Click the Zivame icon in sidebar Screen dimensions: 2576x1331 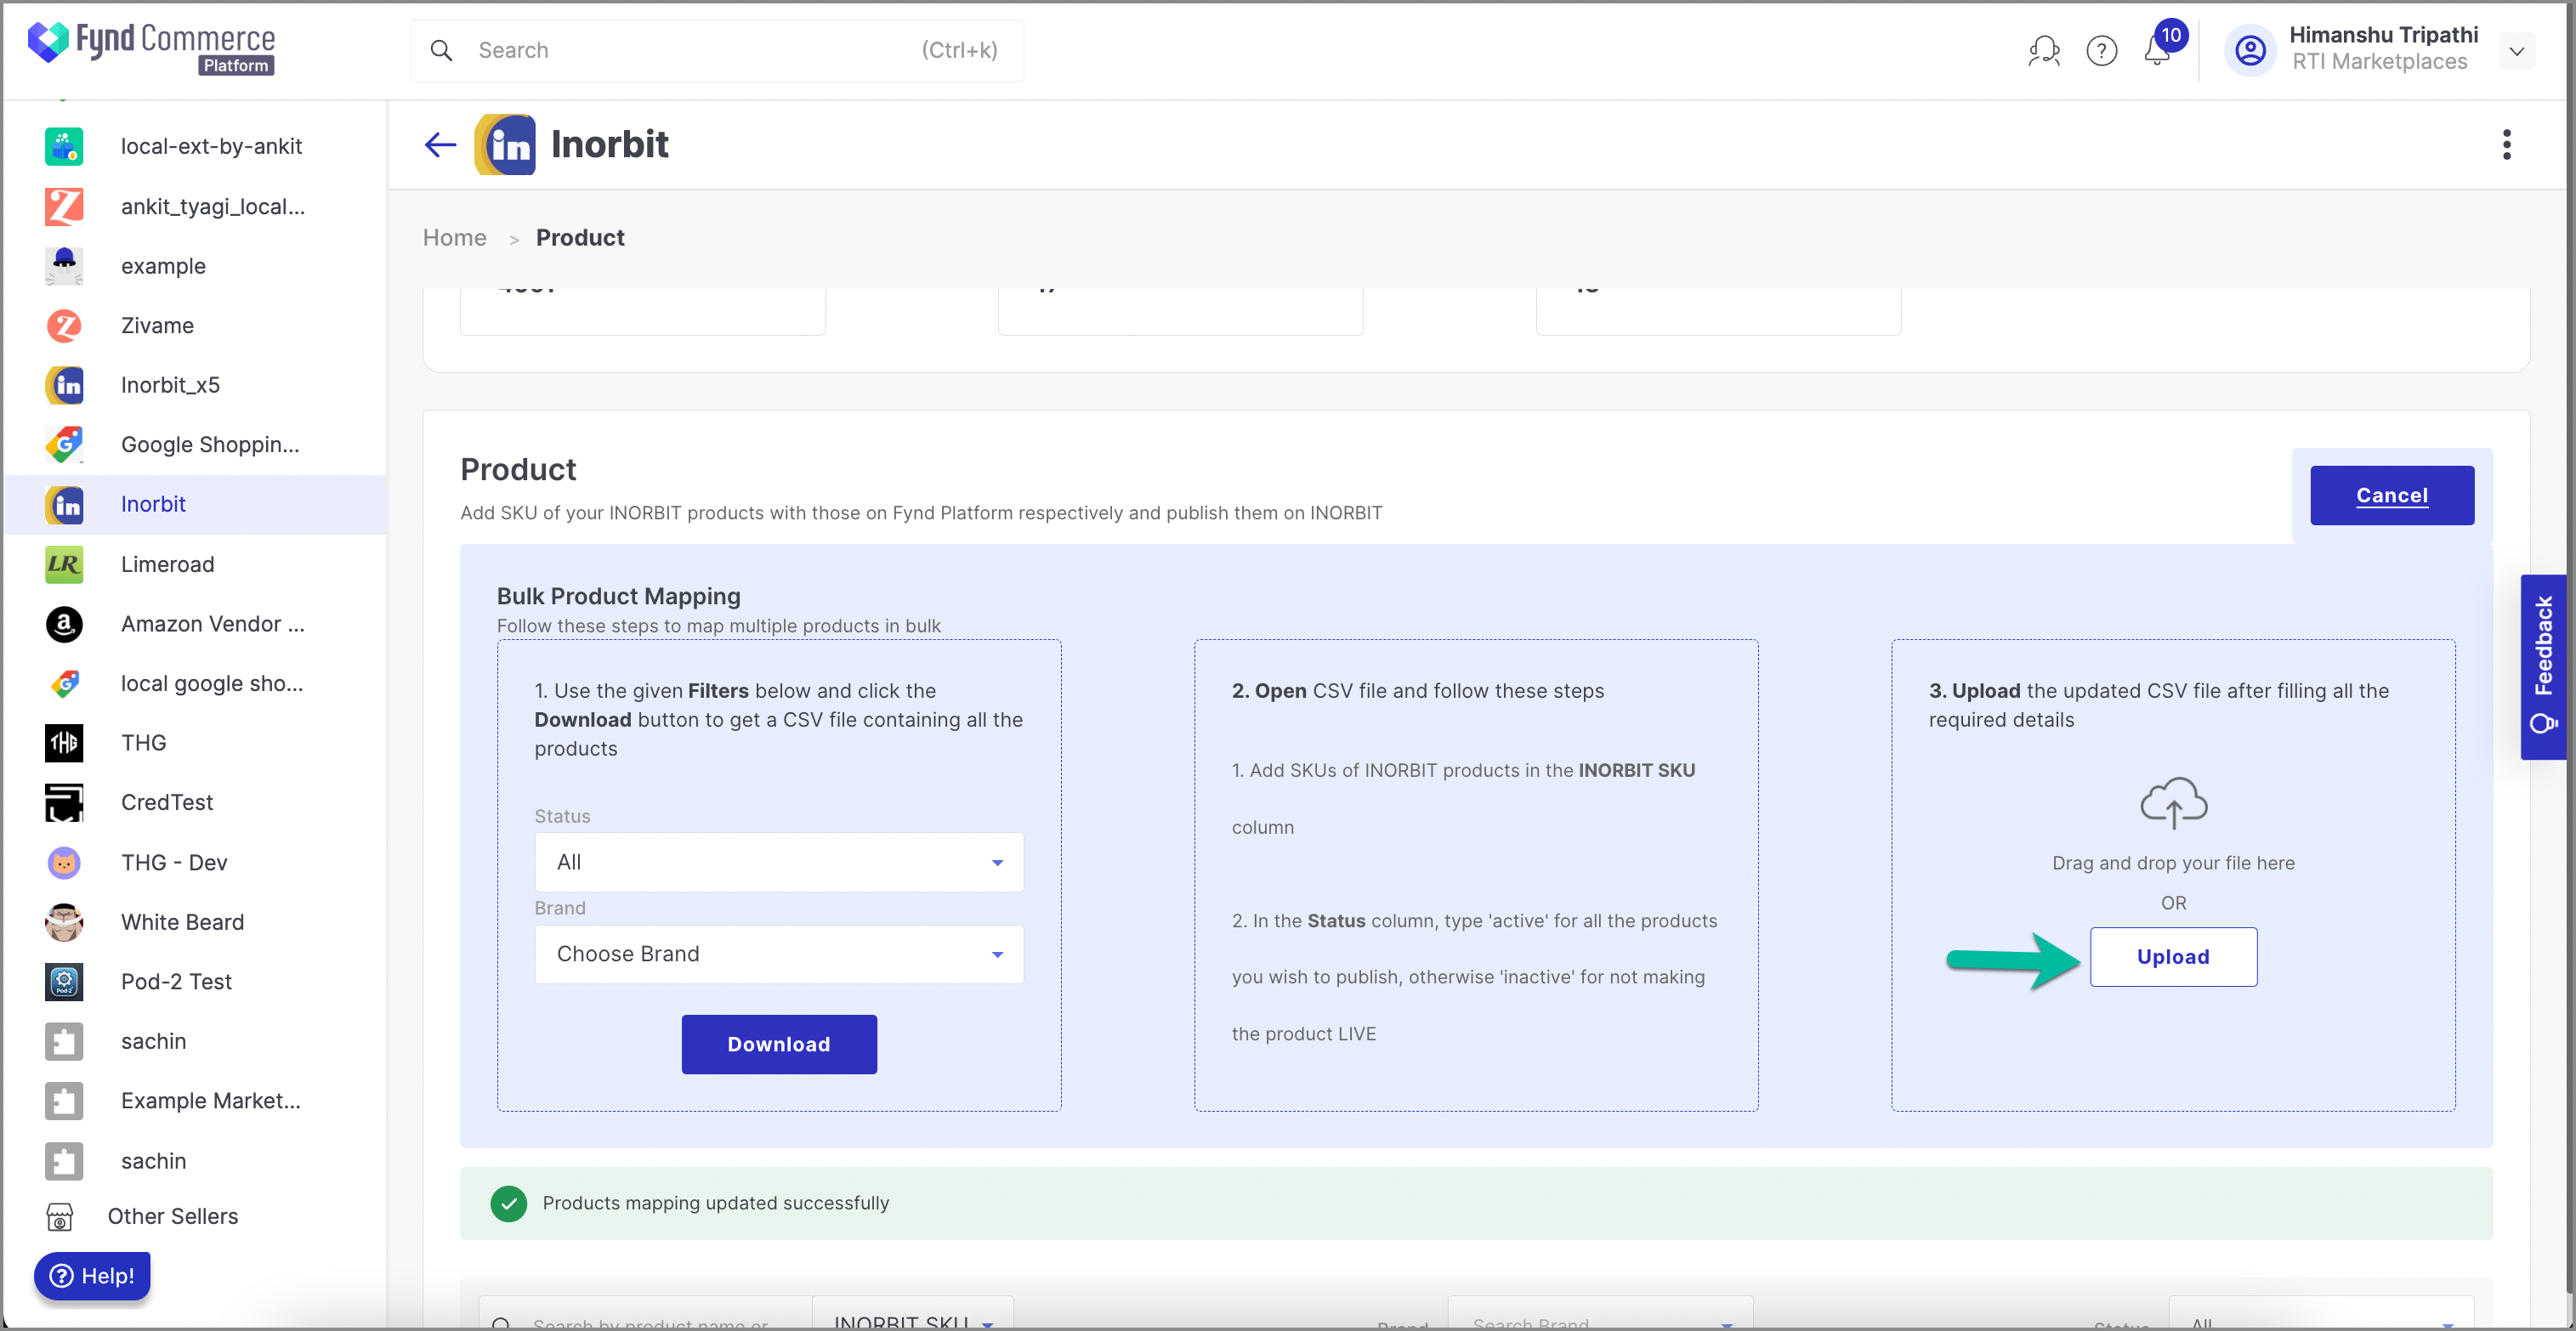tap(64, 325)
